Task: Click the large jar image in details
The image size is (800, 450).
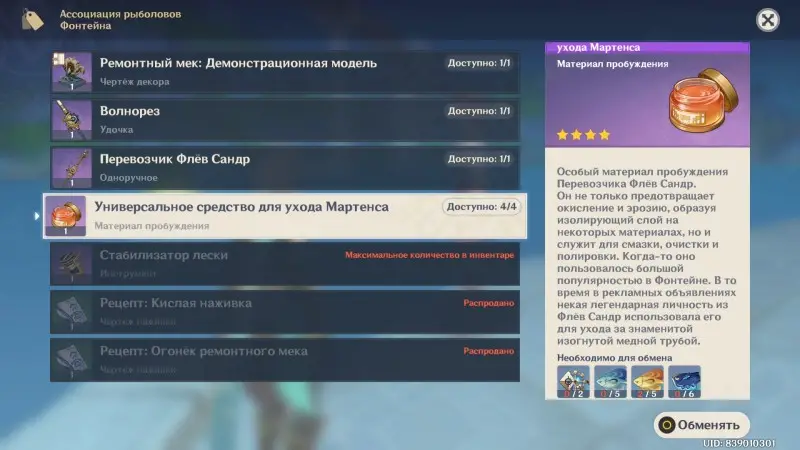Action: click(x=703, y=101)
